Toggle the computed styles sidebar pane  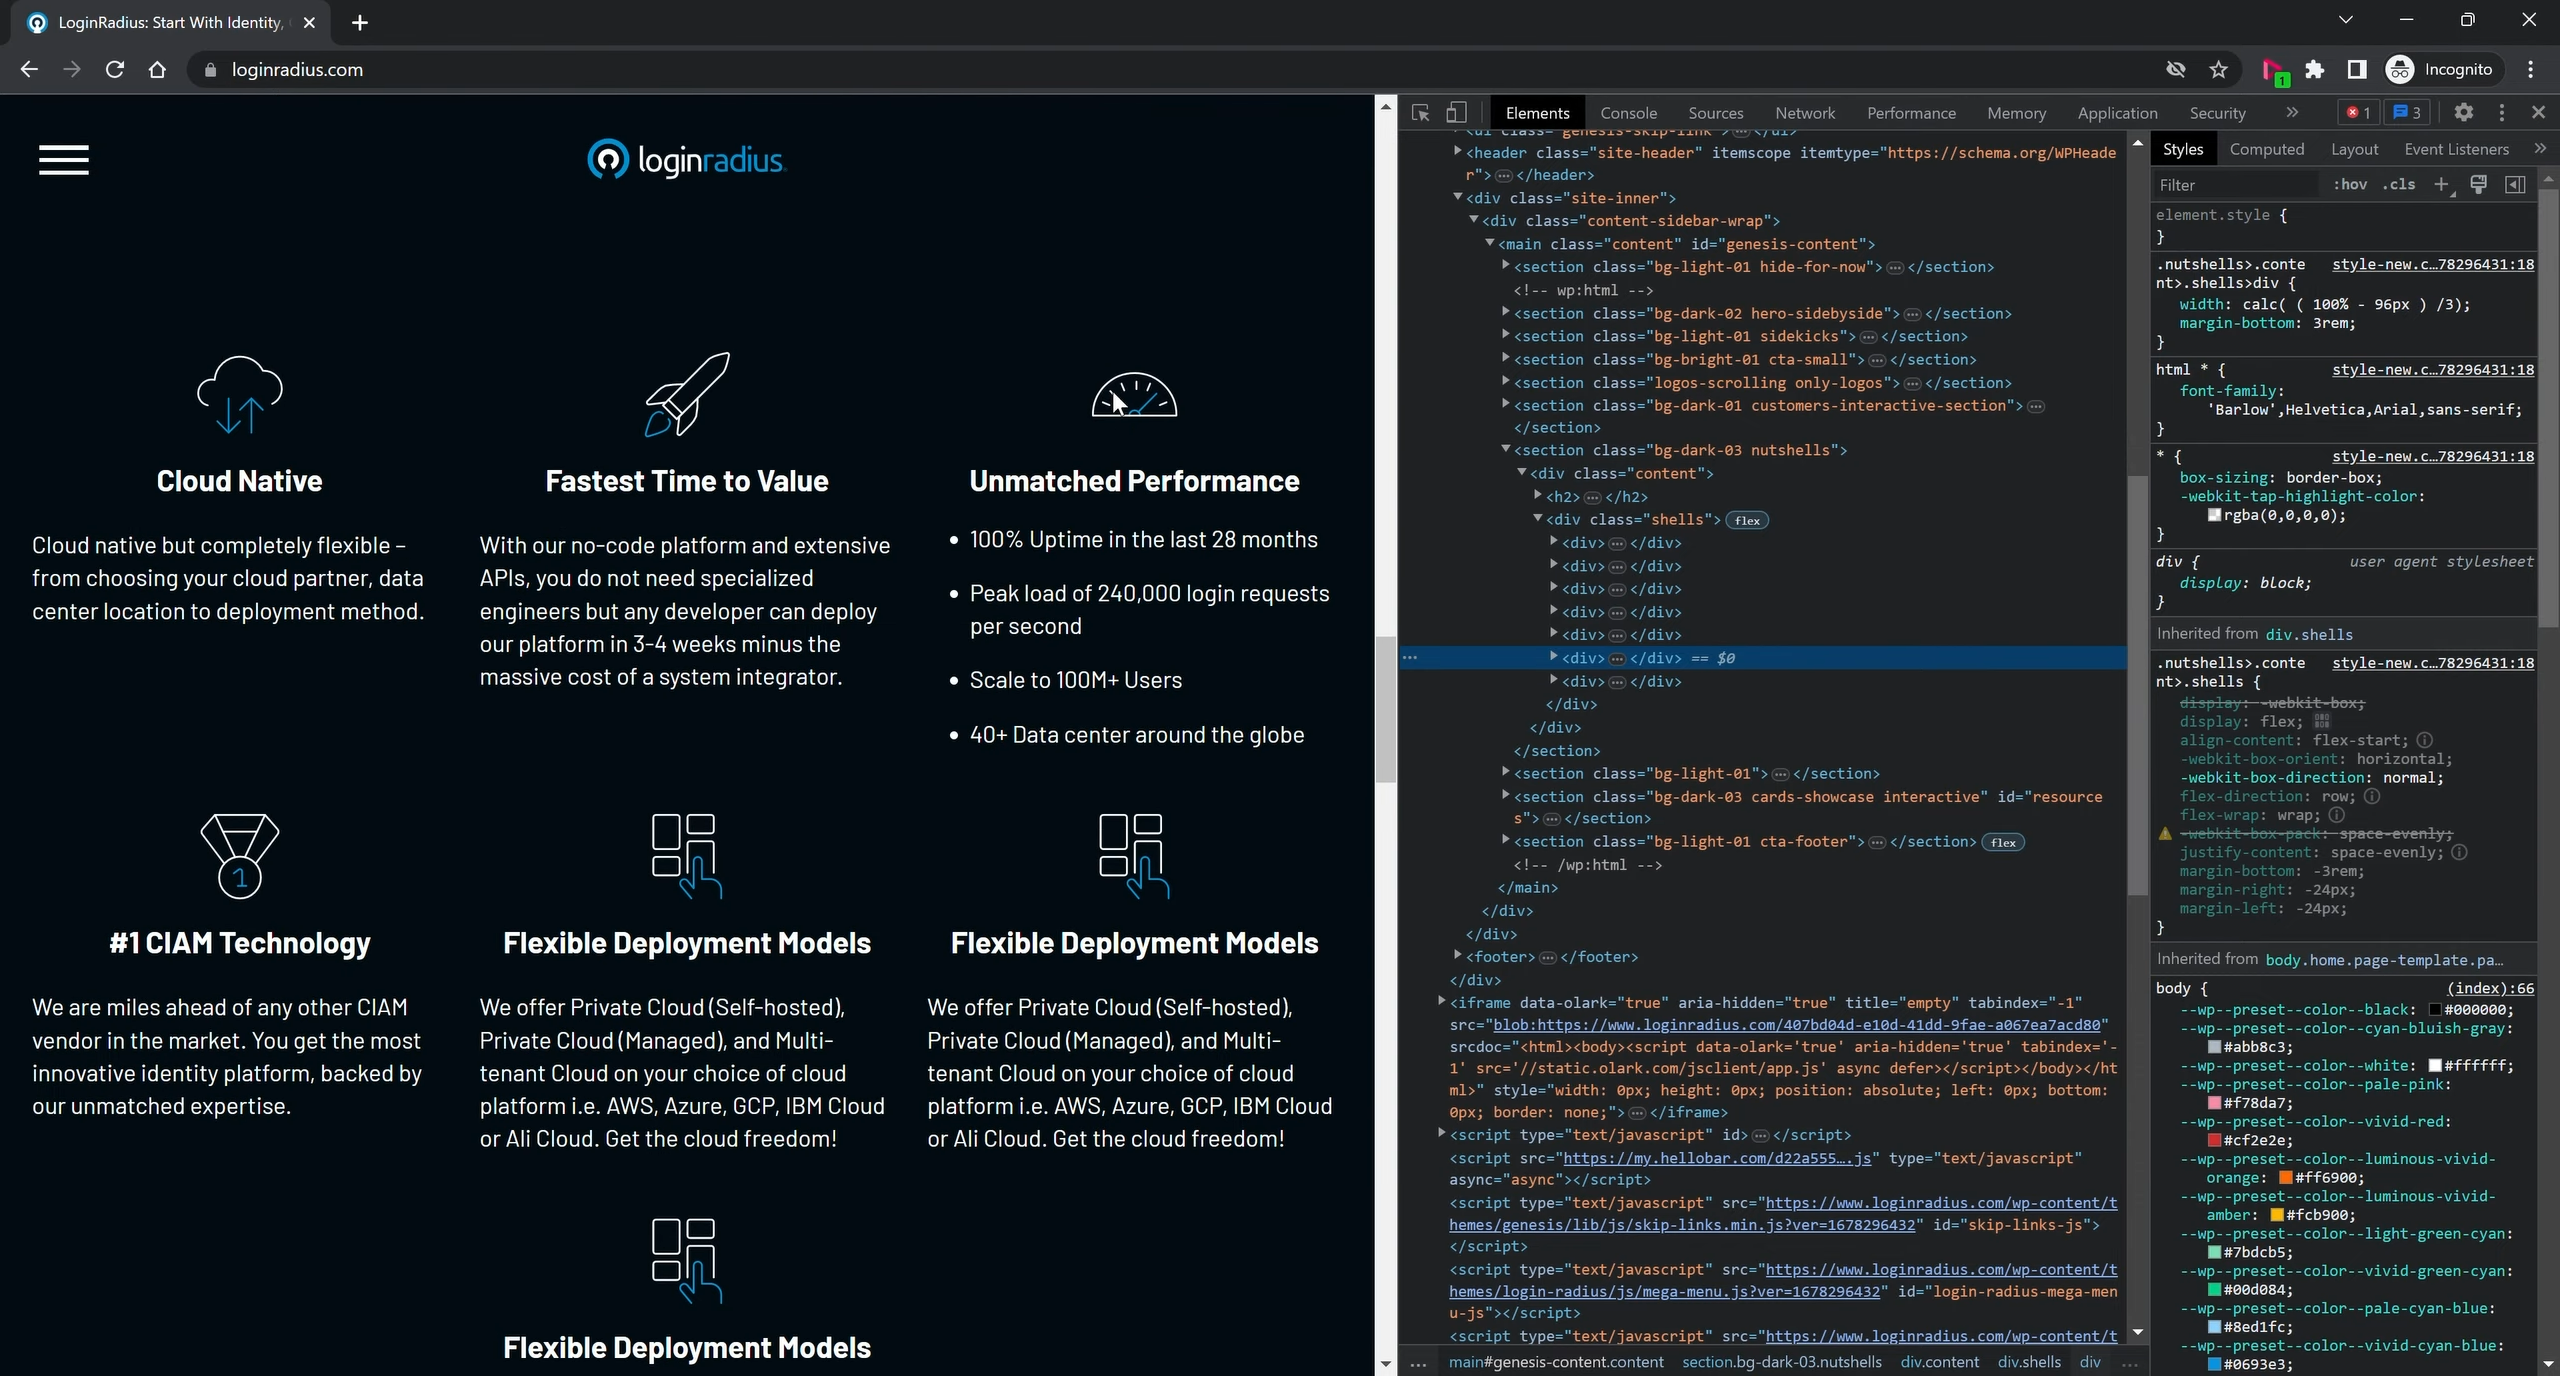tap(2515, 185)
